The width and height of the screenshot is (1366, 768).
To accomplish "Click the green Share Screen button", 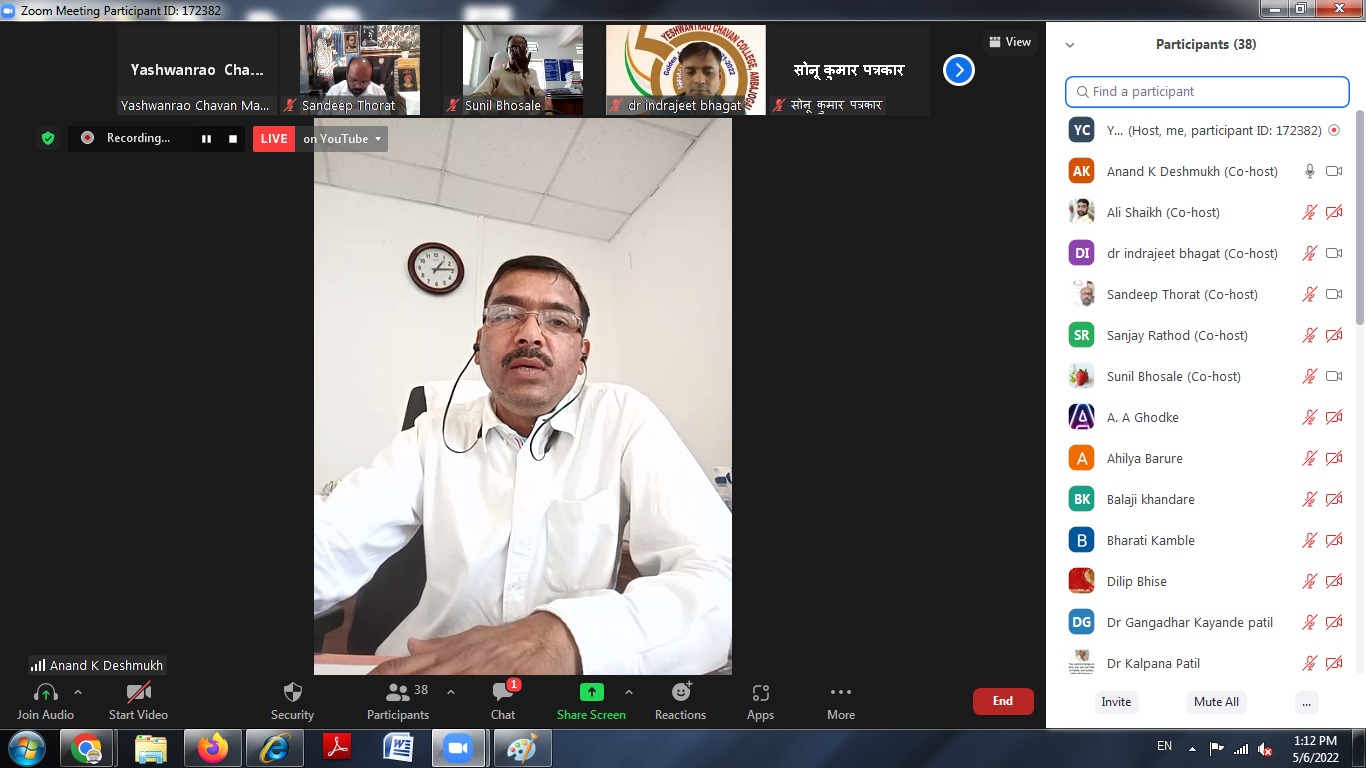I will (591, 700).
